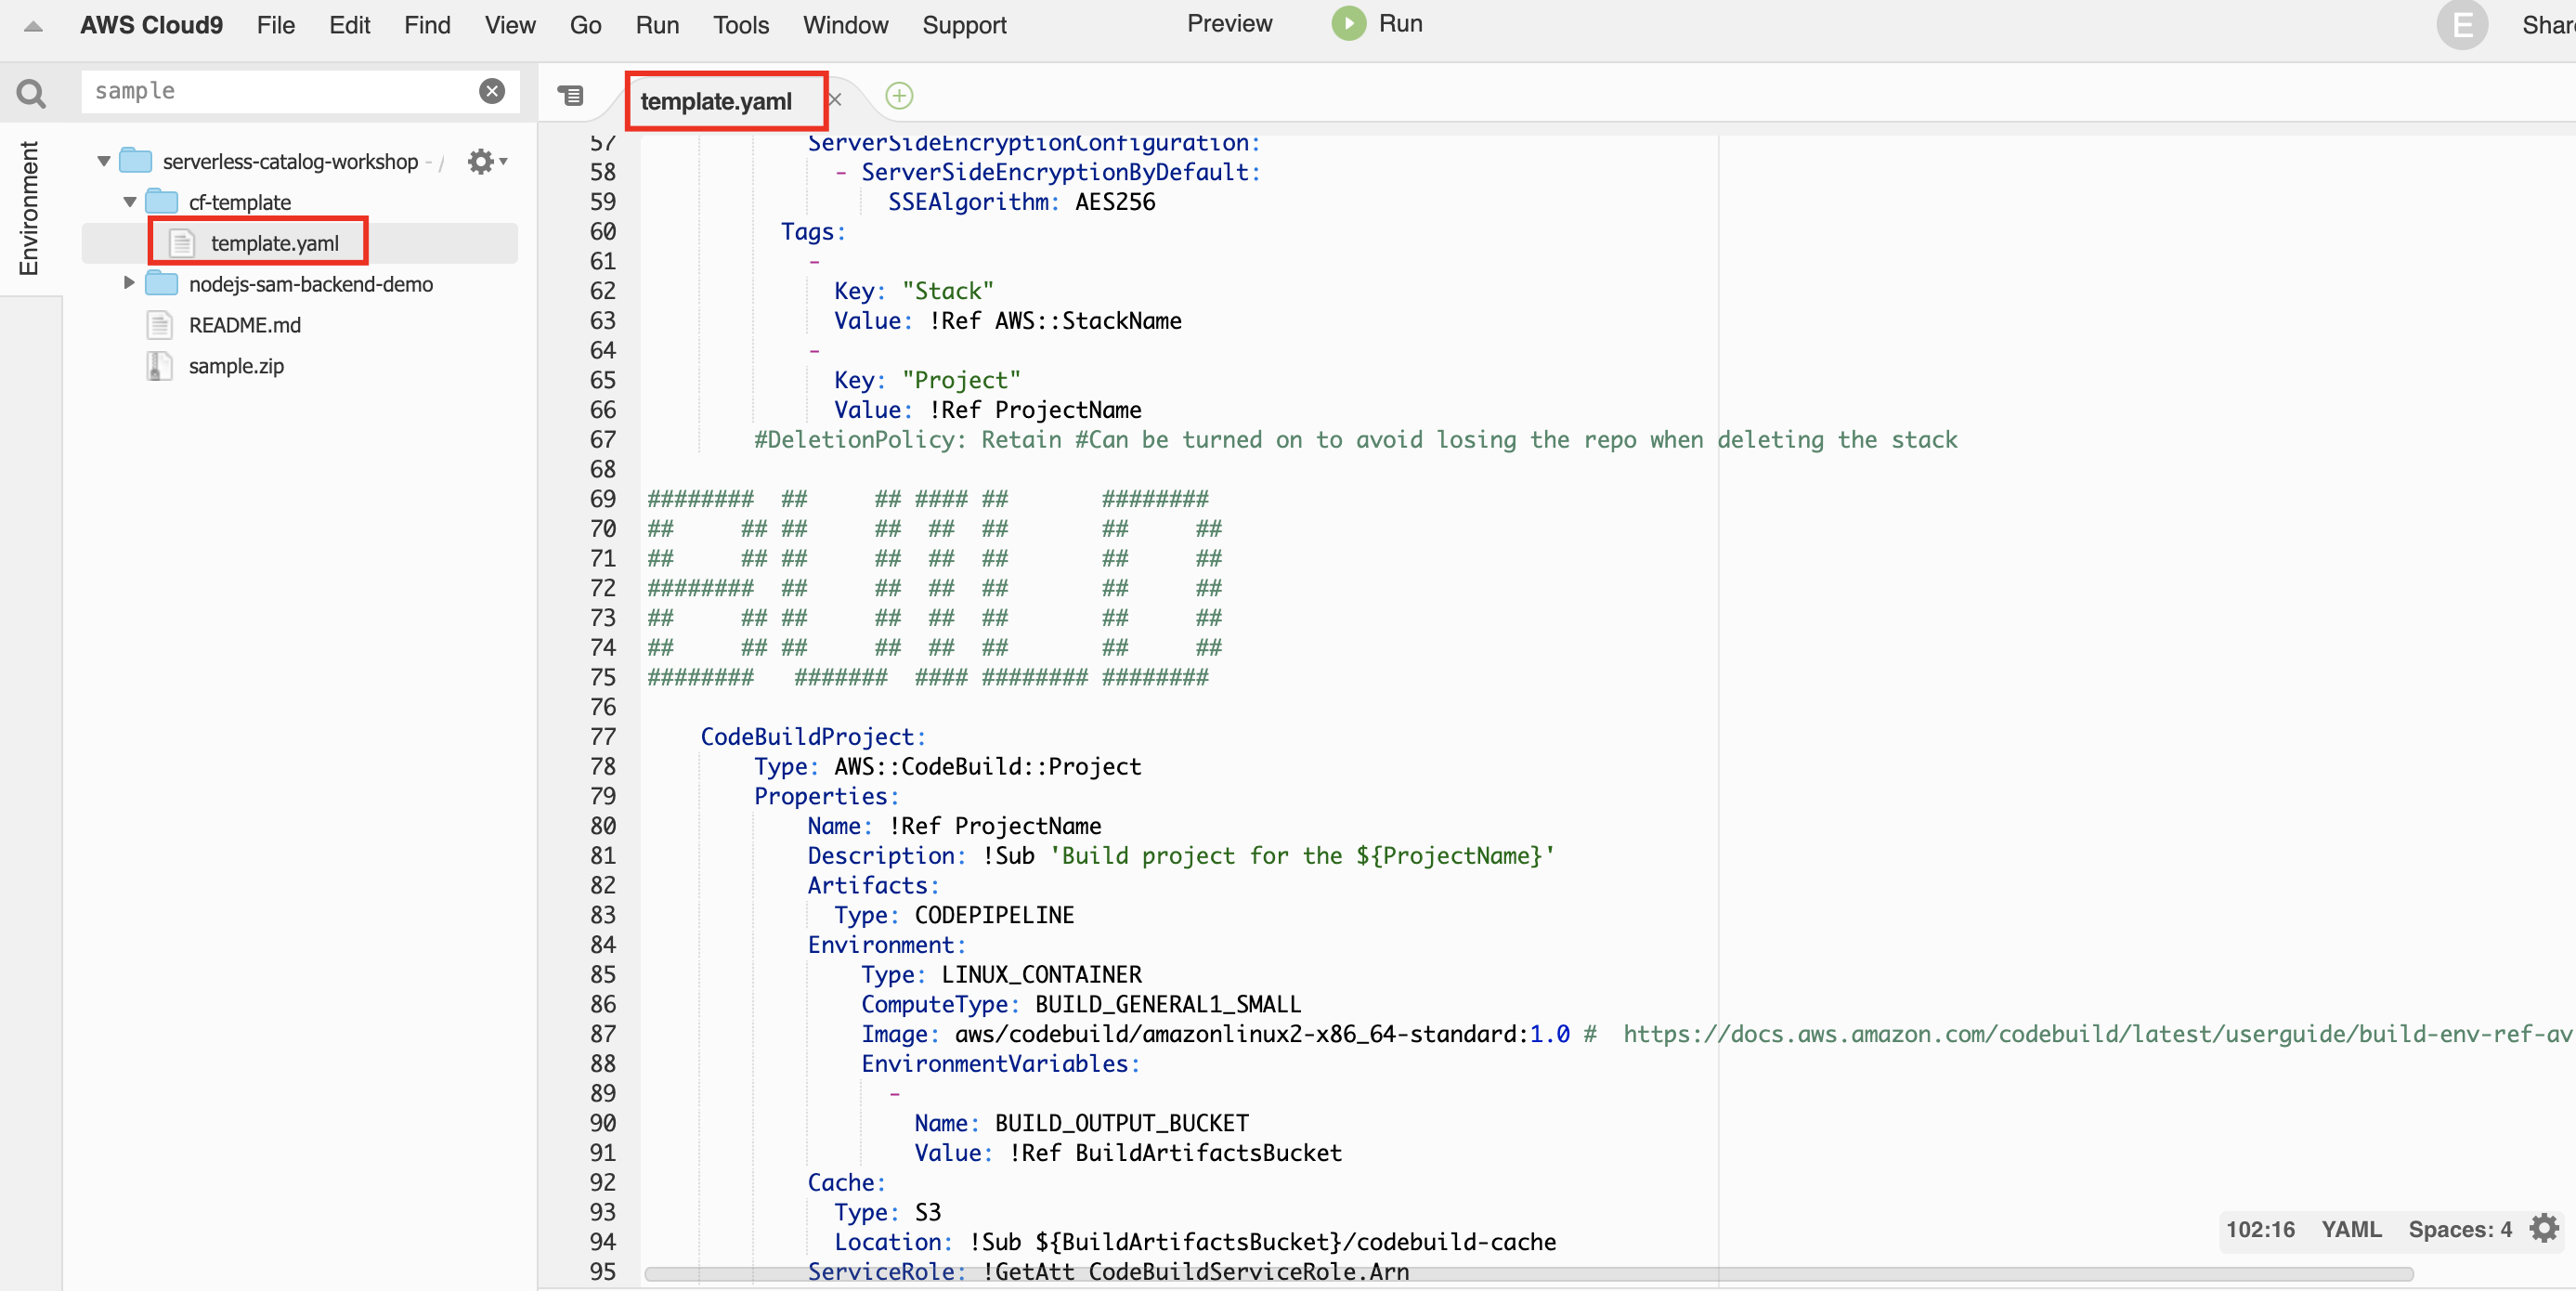
Task: Open the tab list pane icon
Action: click(570, 96)
